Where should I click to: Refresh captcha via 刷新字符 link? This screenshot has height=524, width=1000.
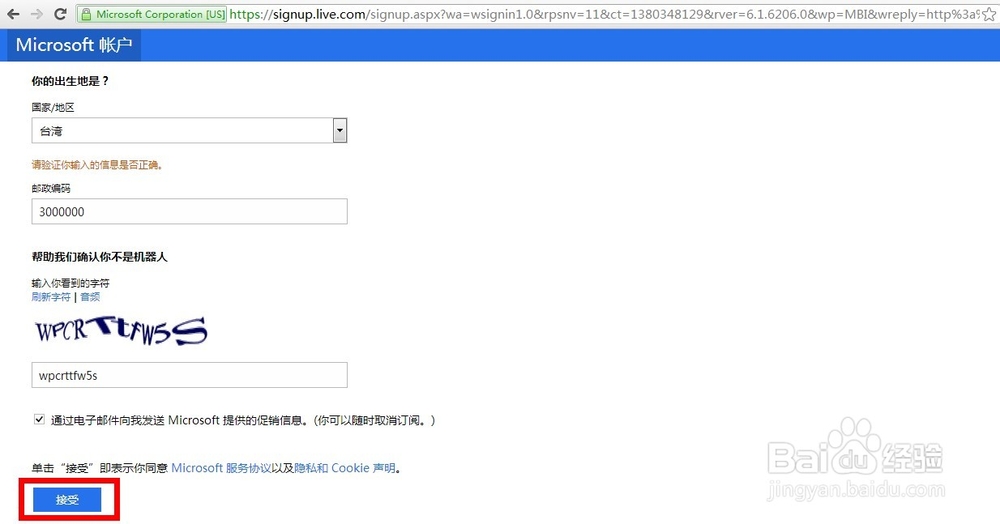click(51, 297)
